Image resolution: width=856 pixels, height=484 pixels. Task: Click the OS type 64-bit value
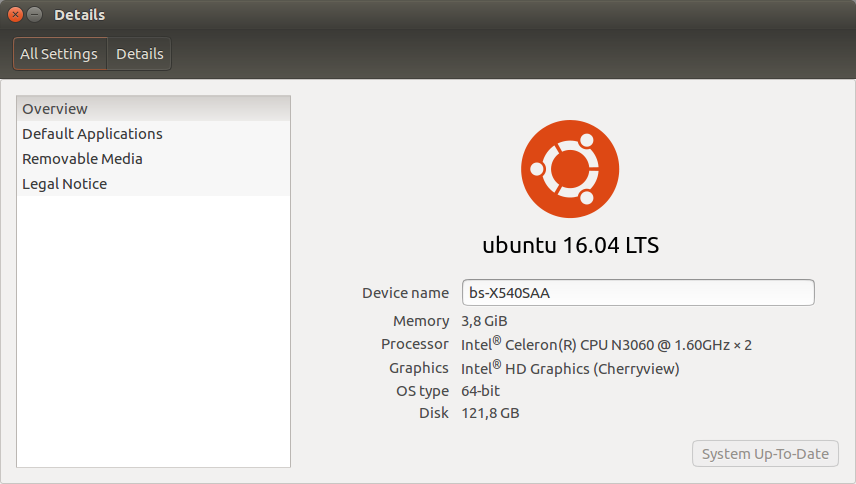(x=480, y=391)
